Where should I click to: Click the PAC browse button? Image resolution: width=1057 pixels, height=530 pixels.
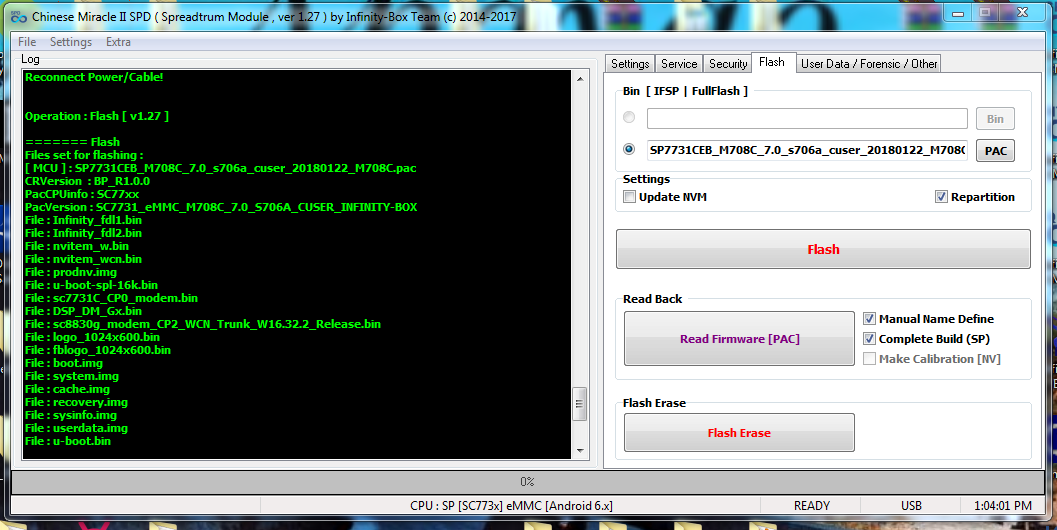(x=995, y=150)
